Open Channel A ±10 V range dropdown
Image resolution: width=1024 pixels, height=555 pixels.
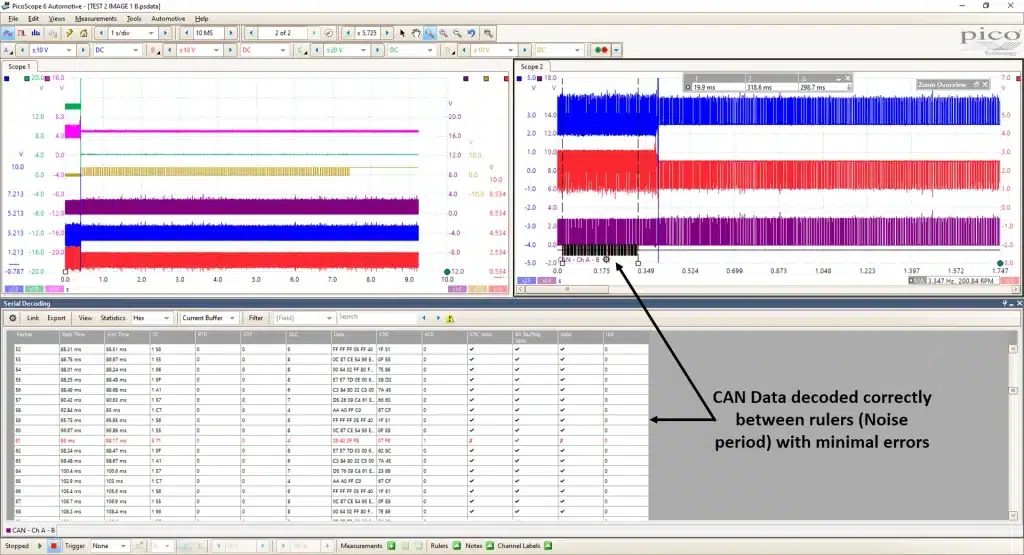tap(69, 50)
